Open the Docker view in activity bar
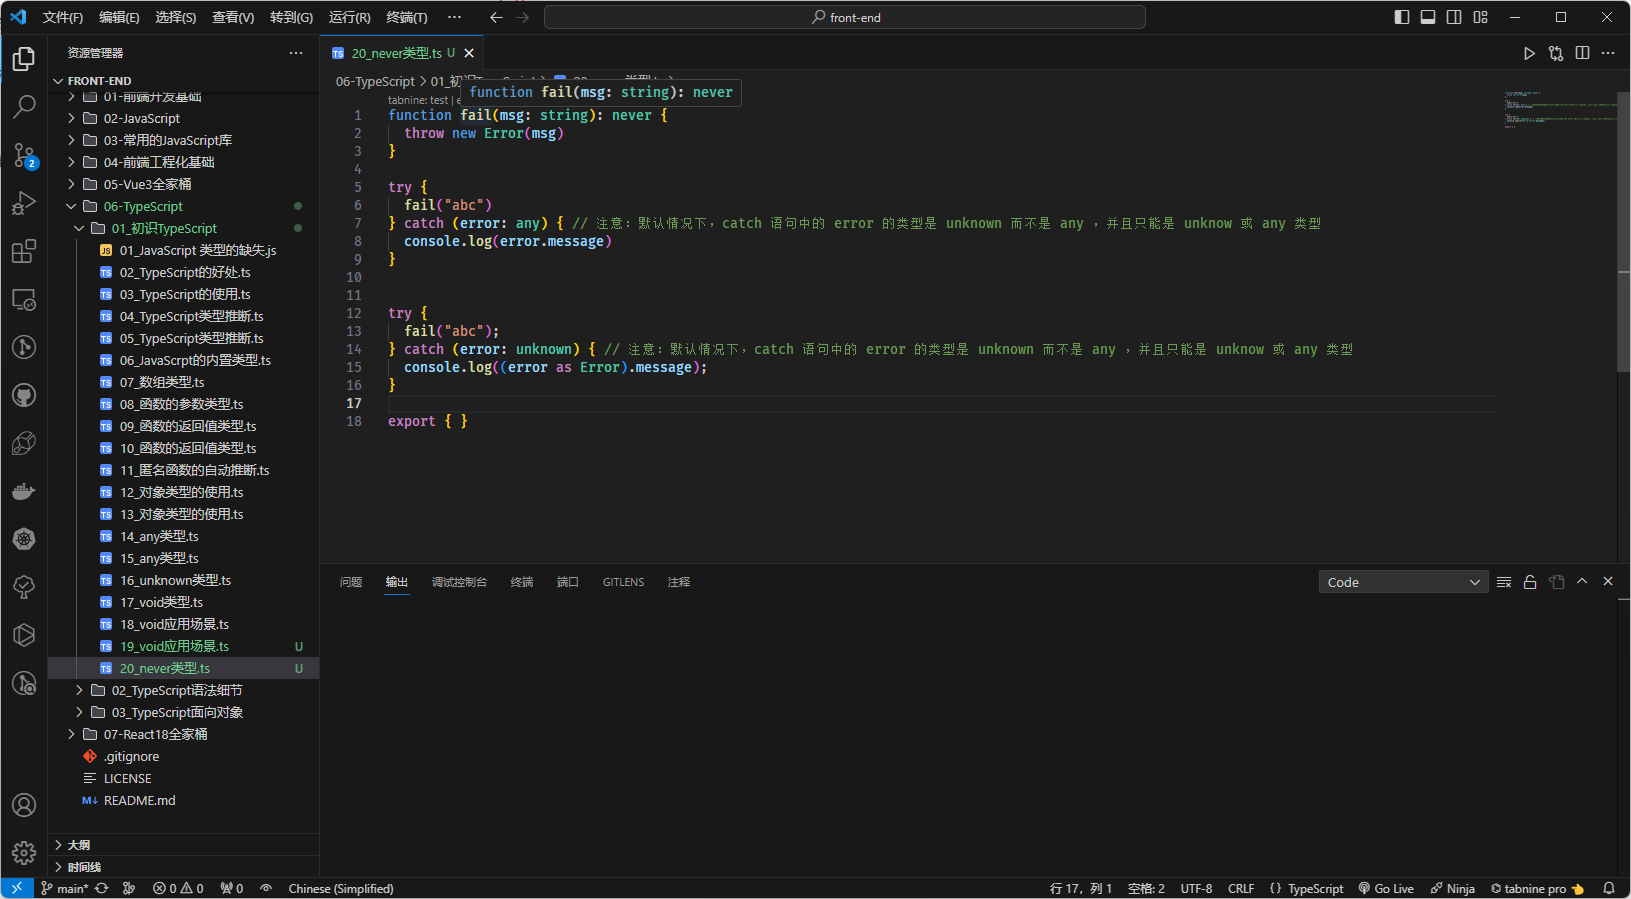Screen dimensions: 1631x899 (24, 491)
